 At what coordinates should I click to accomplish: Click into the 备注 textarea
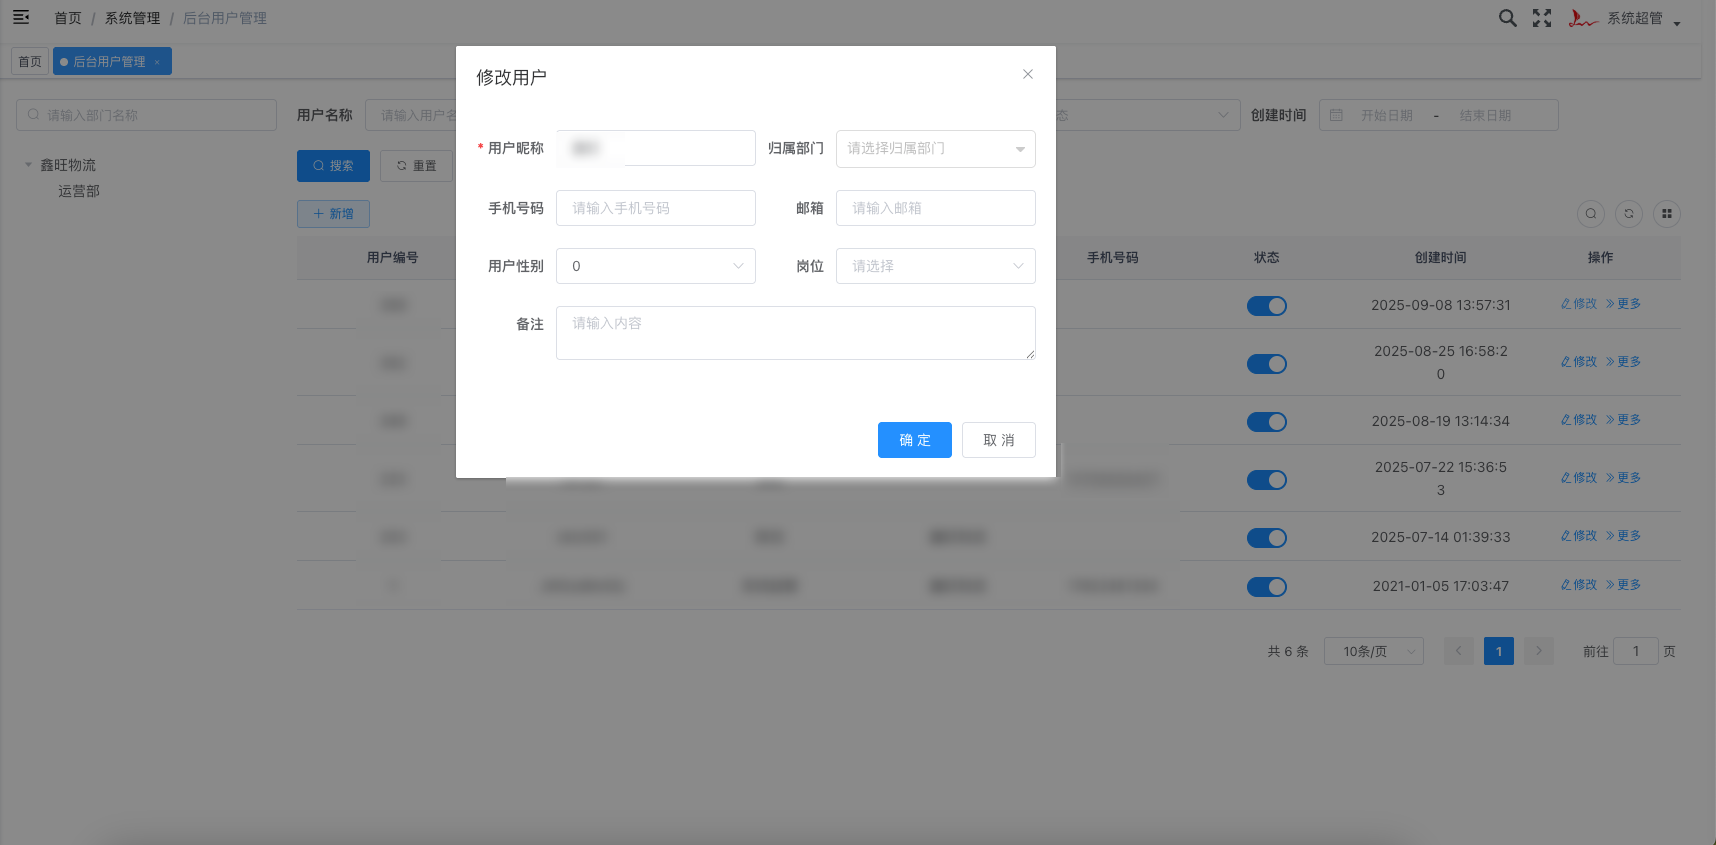point(796,333)
